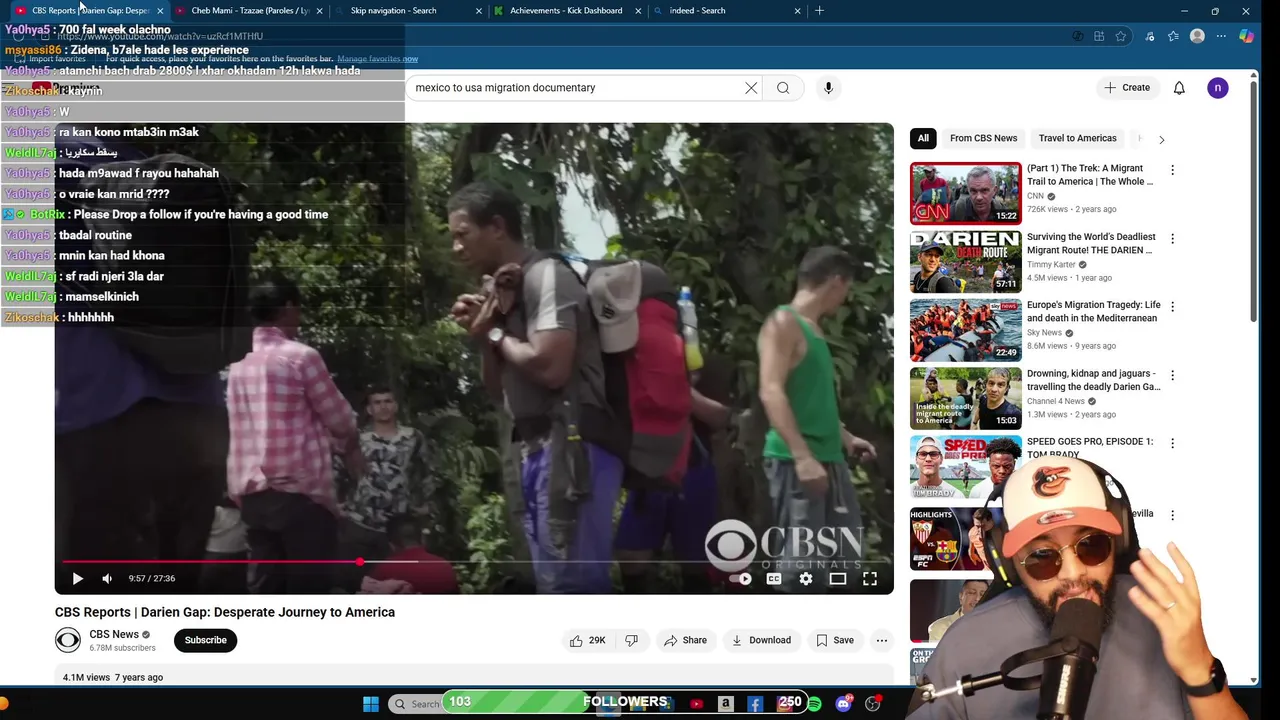Image resolution: width=1280 pixels, height=720 pixels.
Task: Close the Cheb Mami tab
Action: click(319, 11)
